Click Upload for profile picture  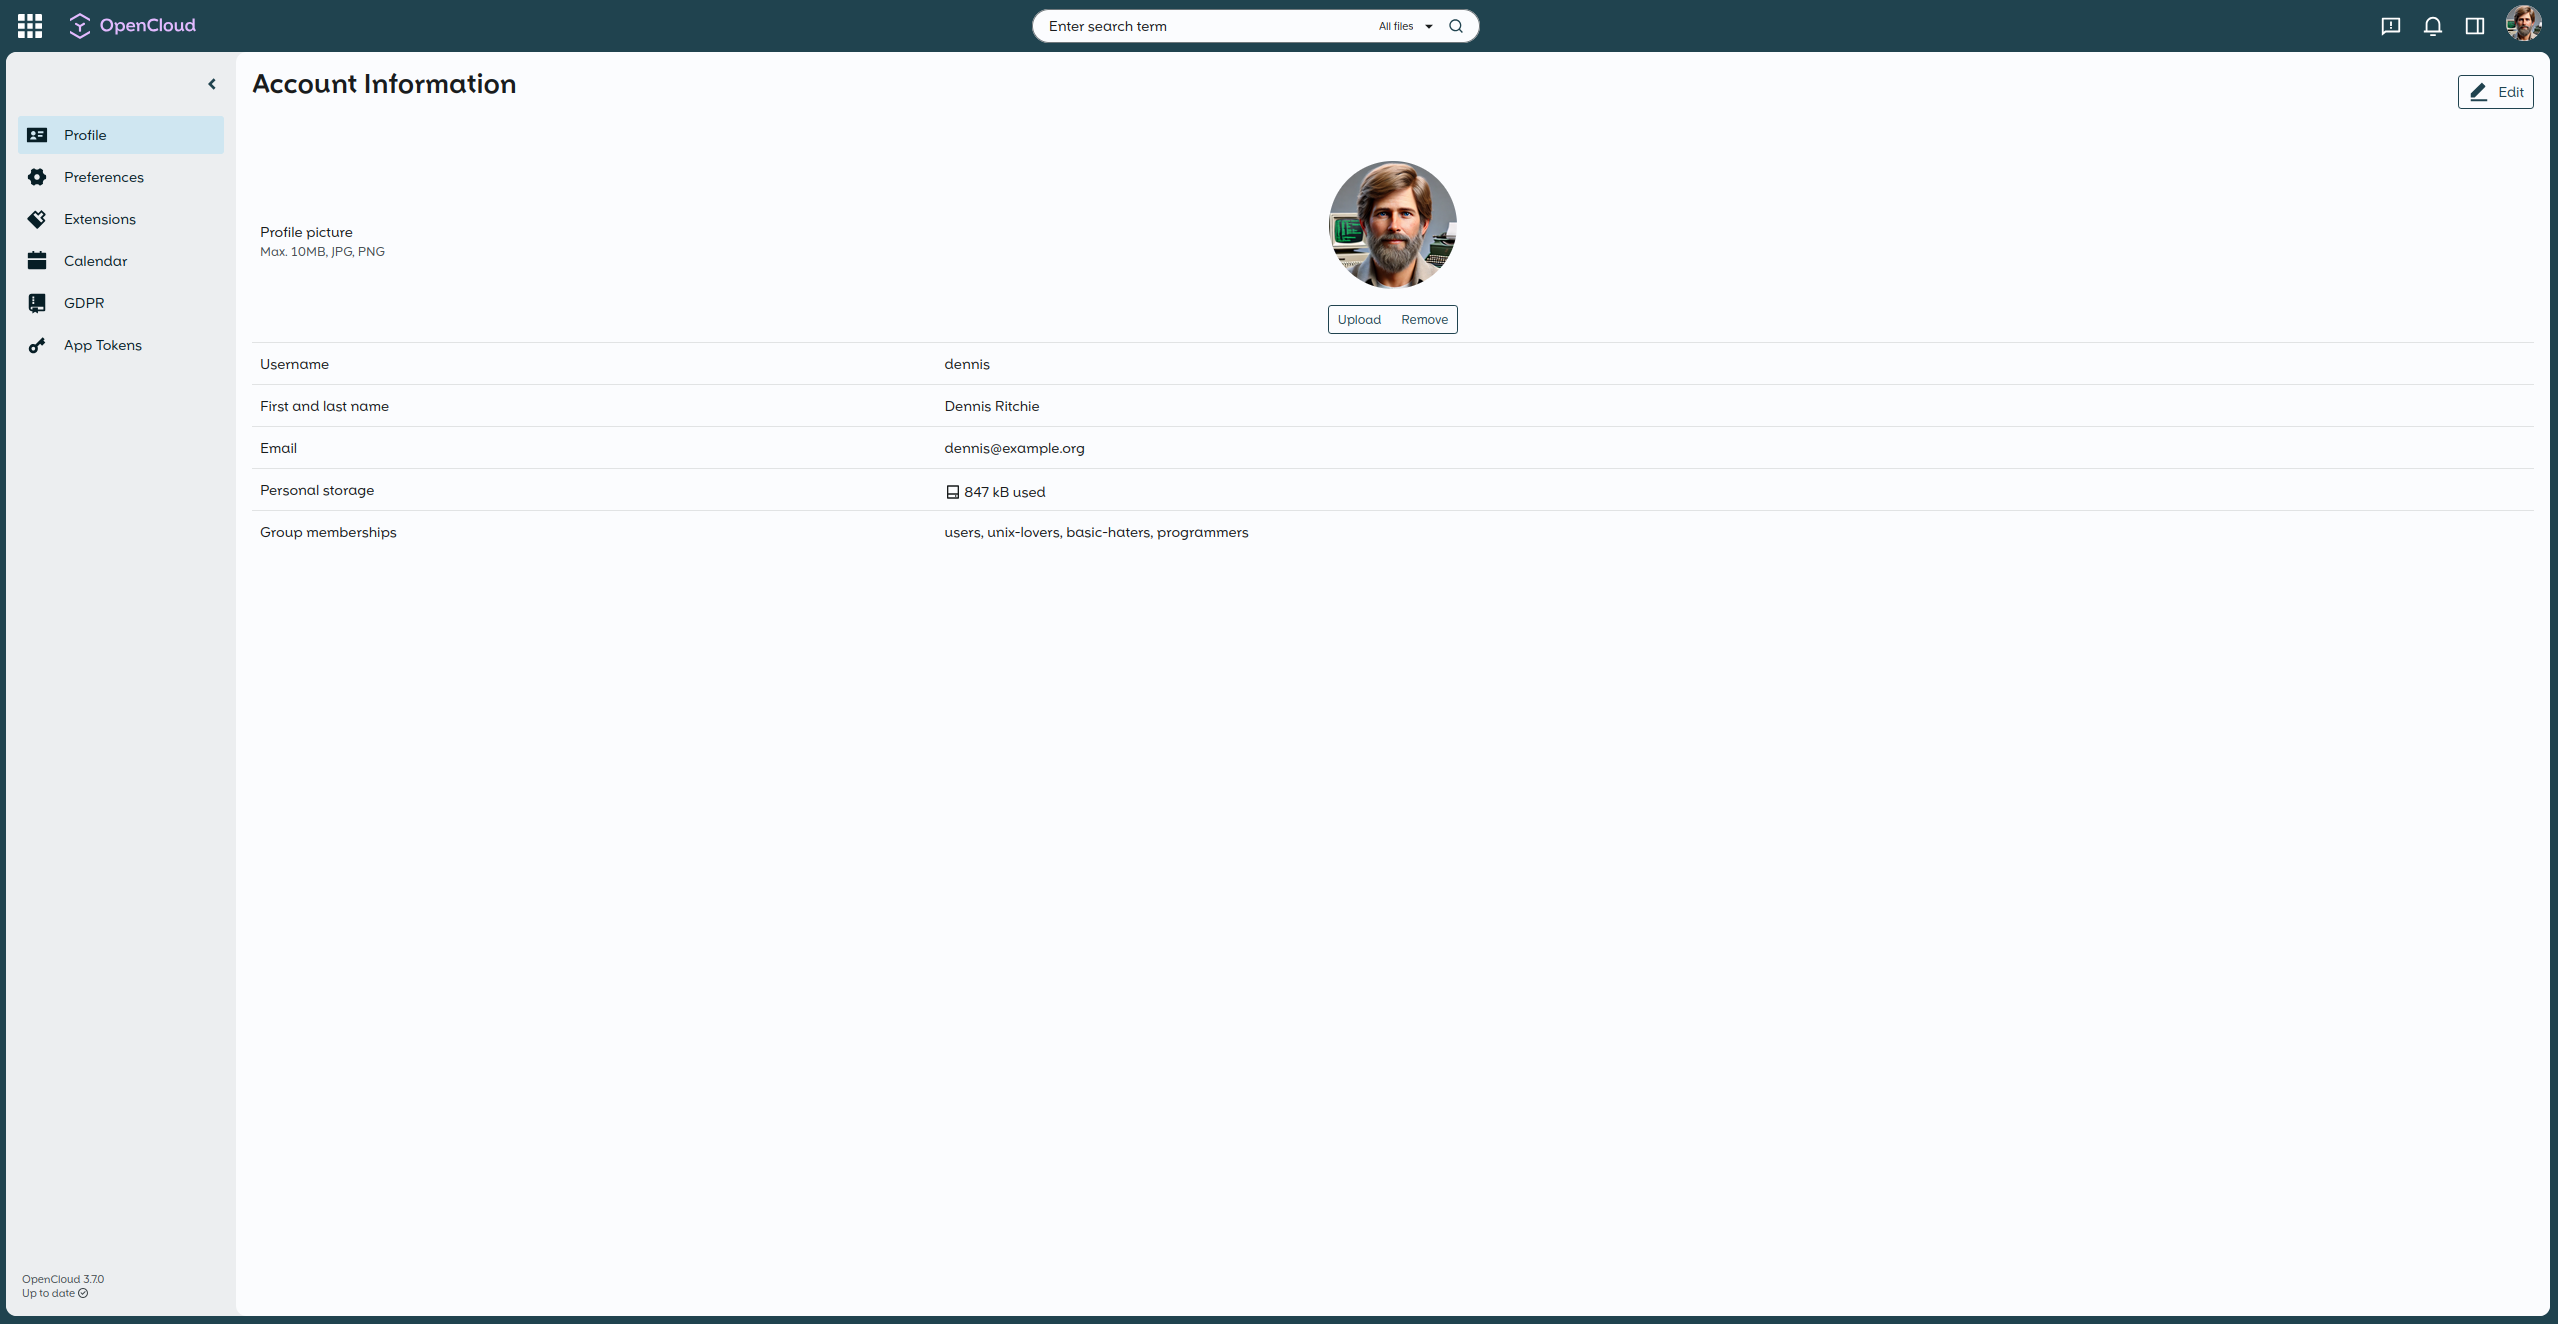[1359, 320]
